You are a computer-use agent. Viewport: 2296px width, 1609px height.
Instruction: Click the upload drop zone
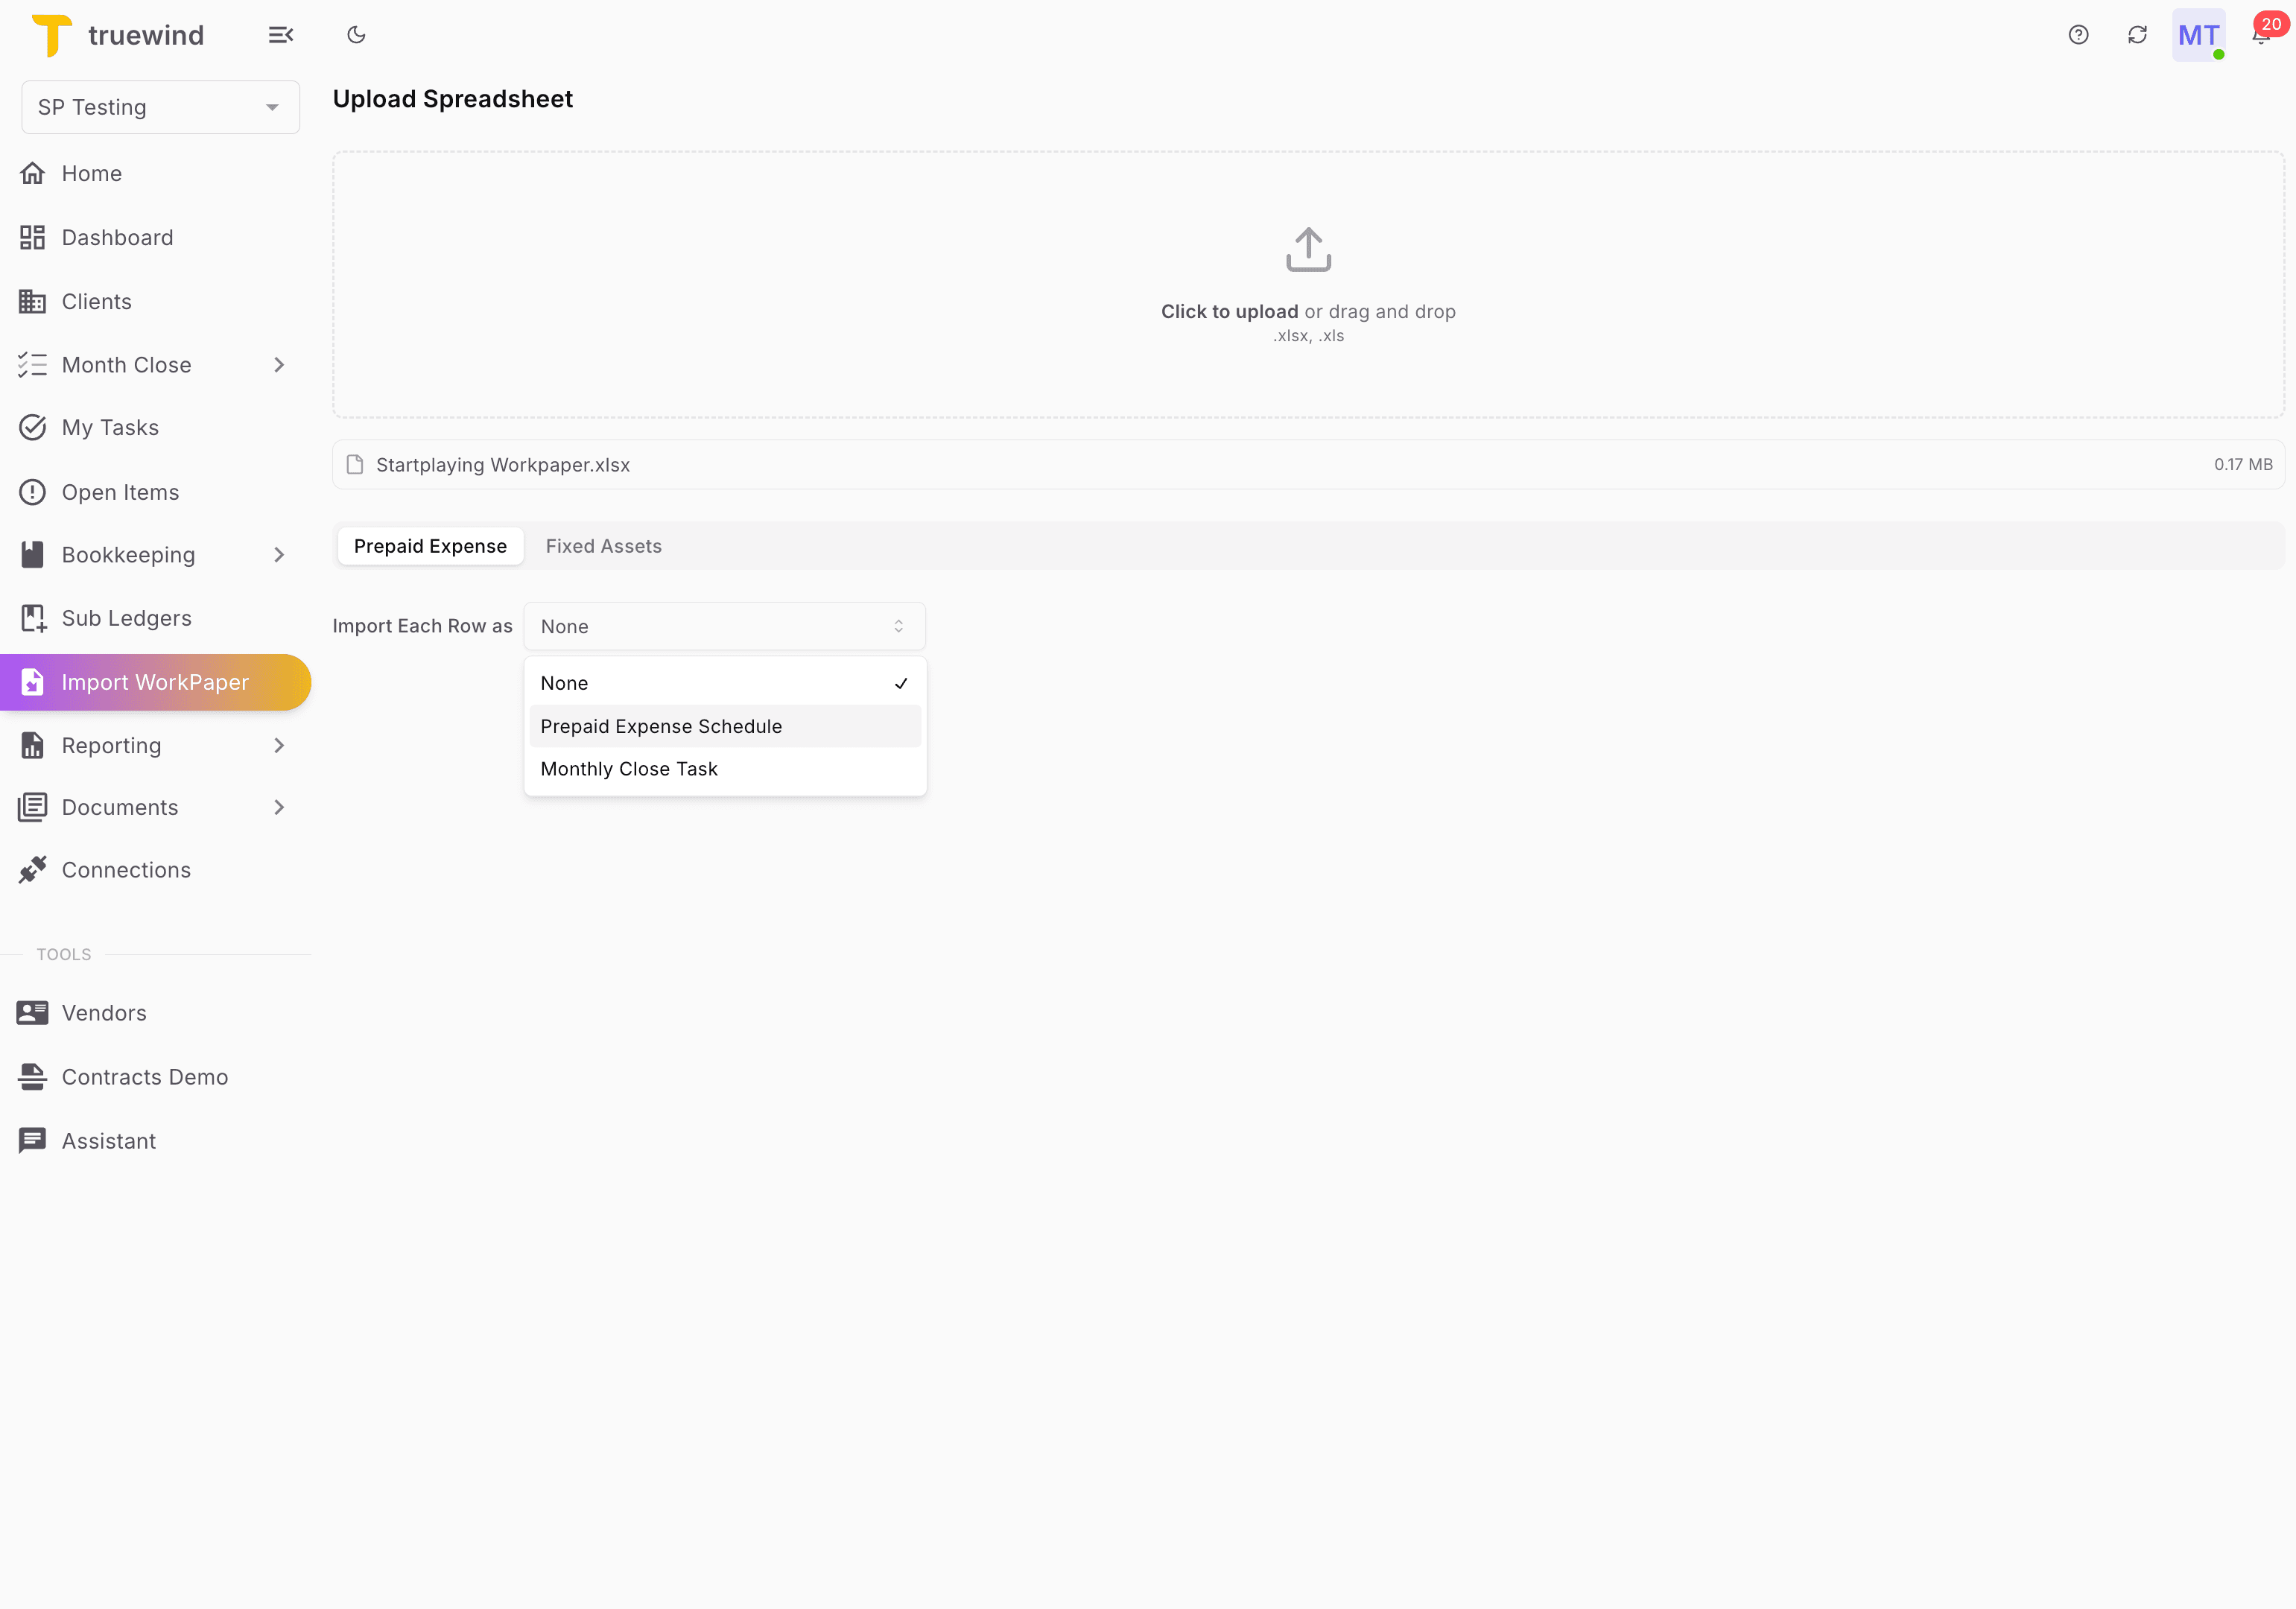(1308, 284)
